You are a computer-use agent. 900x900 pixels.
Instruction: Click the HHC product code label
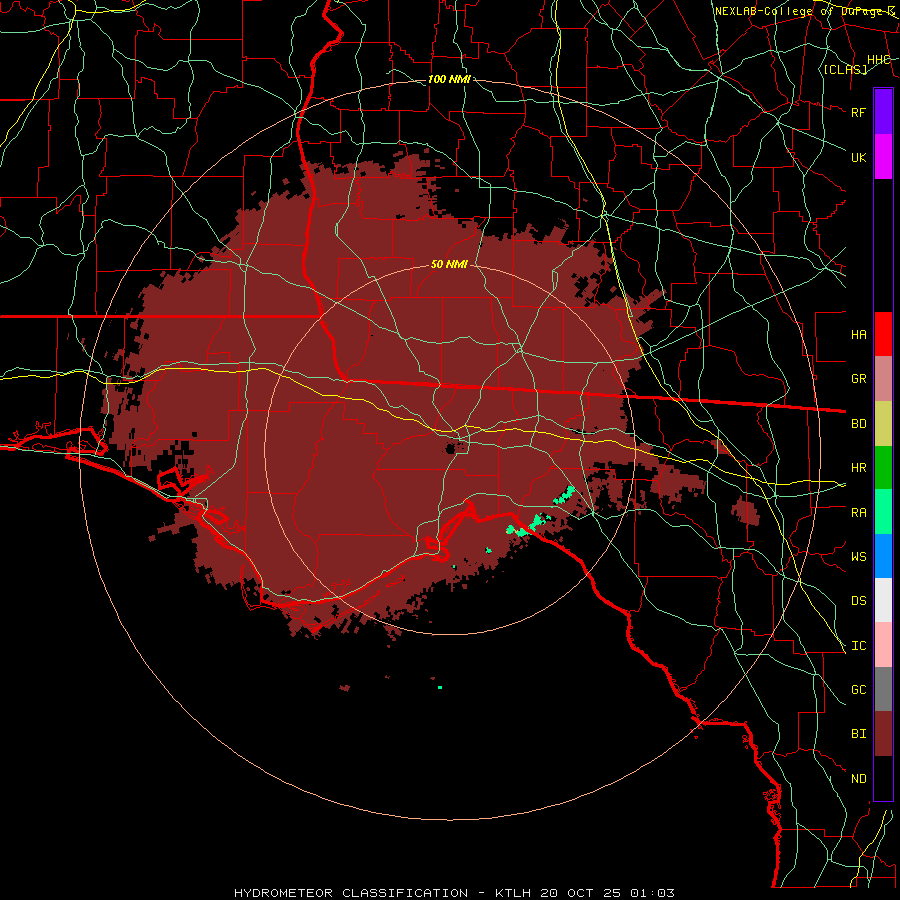click(879, 60)
